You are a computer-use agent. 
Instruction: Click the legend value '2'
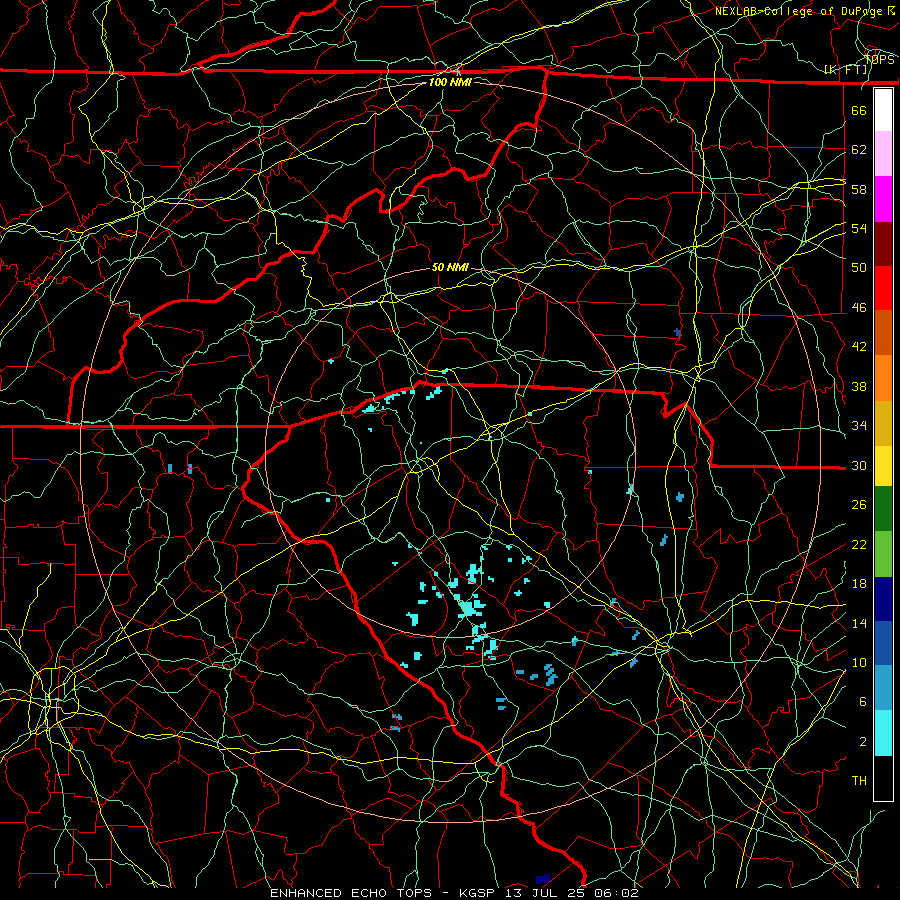(863, 742)
